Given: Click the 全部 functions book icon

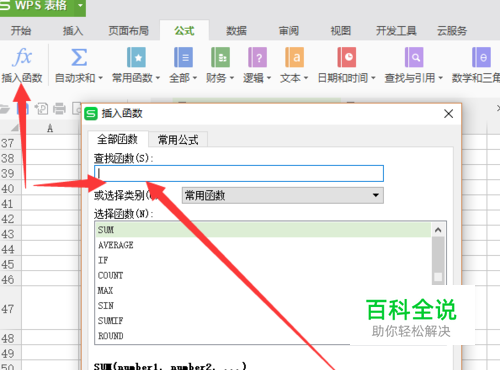Looking at the screenshot, I should (183, 57).
